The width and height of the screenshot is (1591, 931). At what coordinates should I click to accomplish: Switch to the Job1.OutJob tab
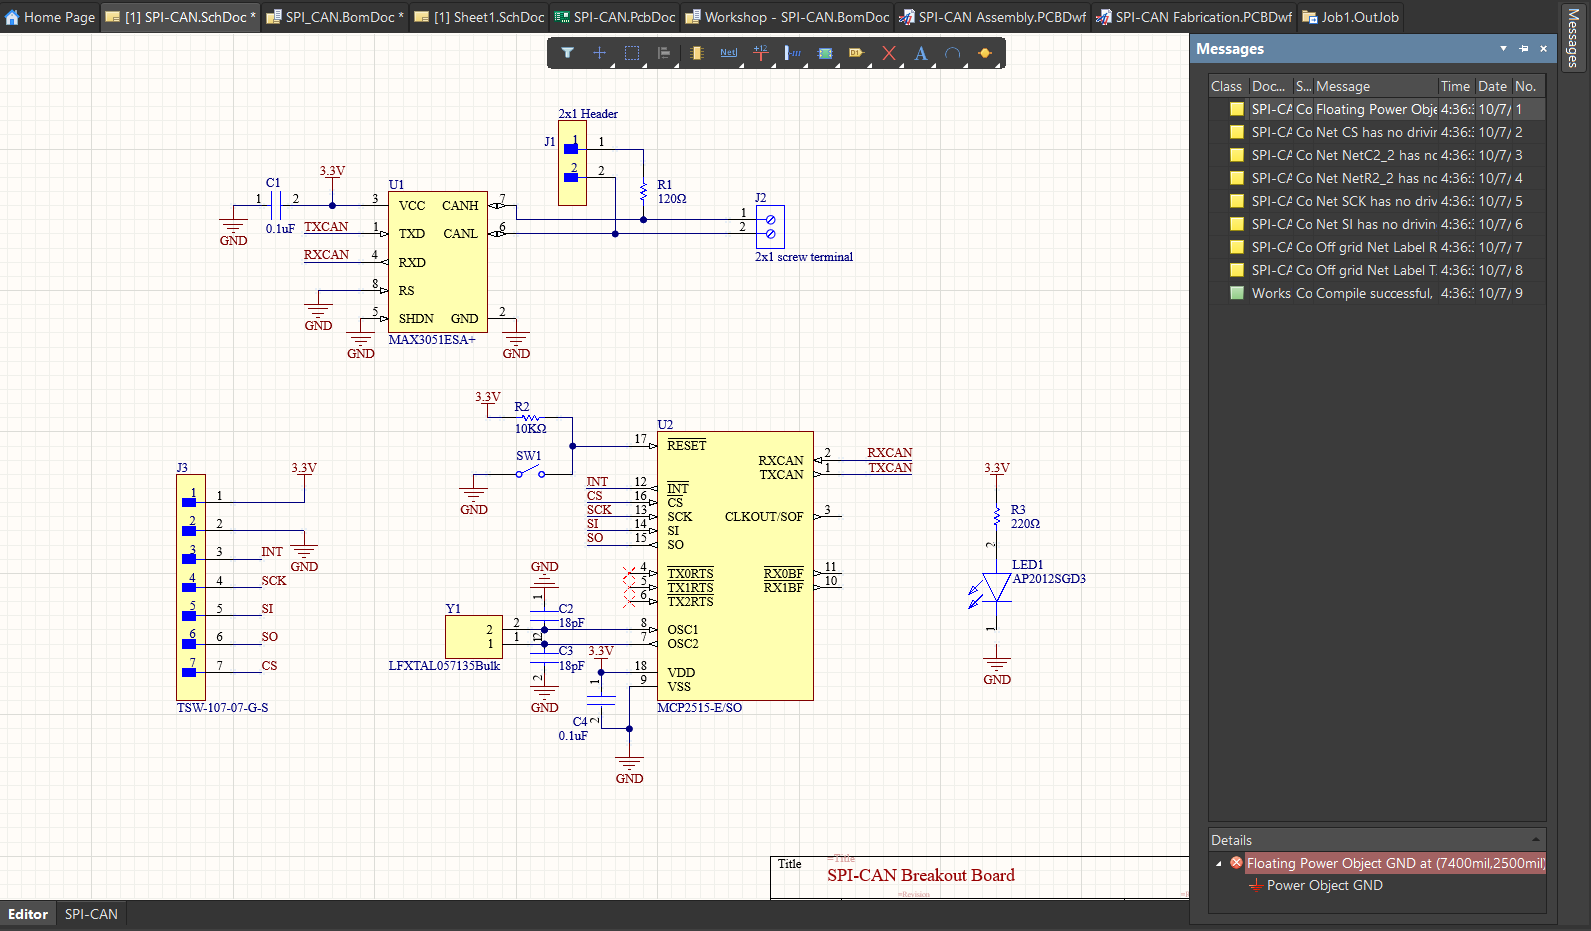1351,17
